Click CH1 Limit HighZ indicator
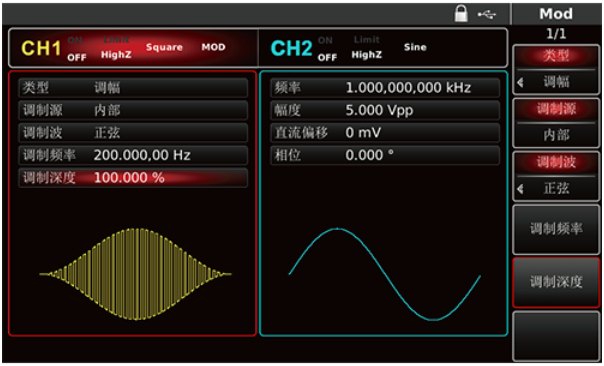 pyautogui.click(x=116, y=48)
